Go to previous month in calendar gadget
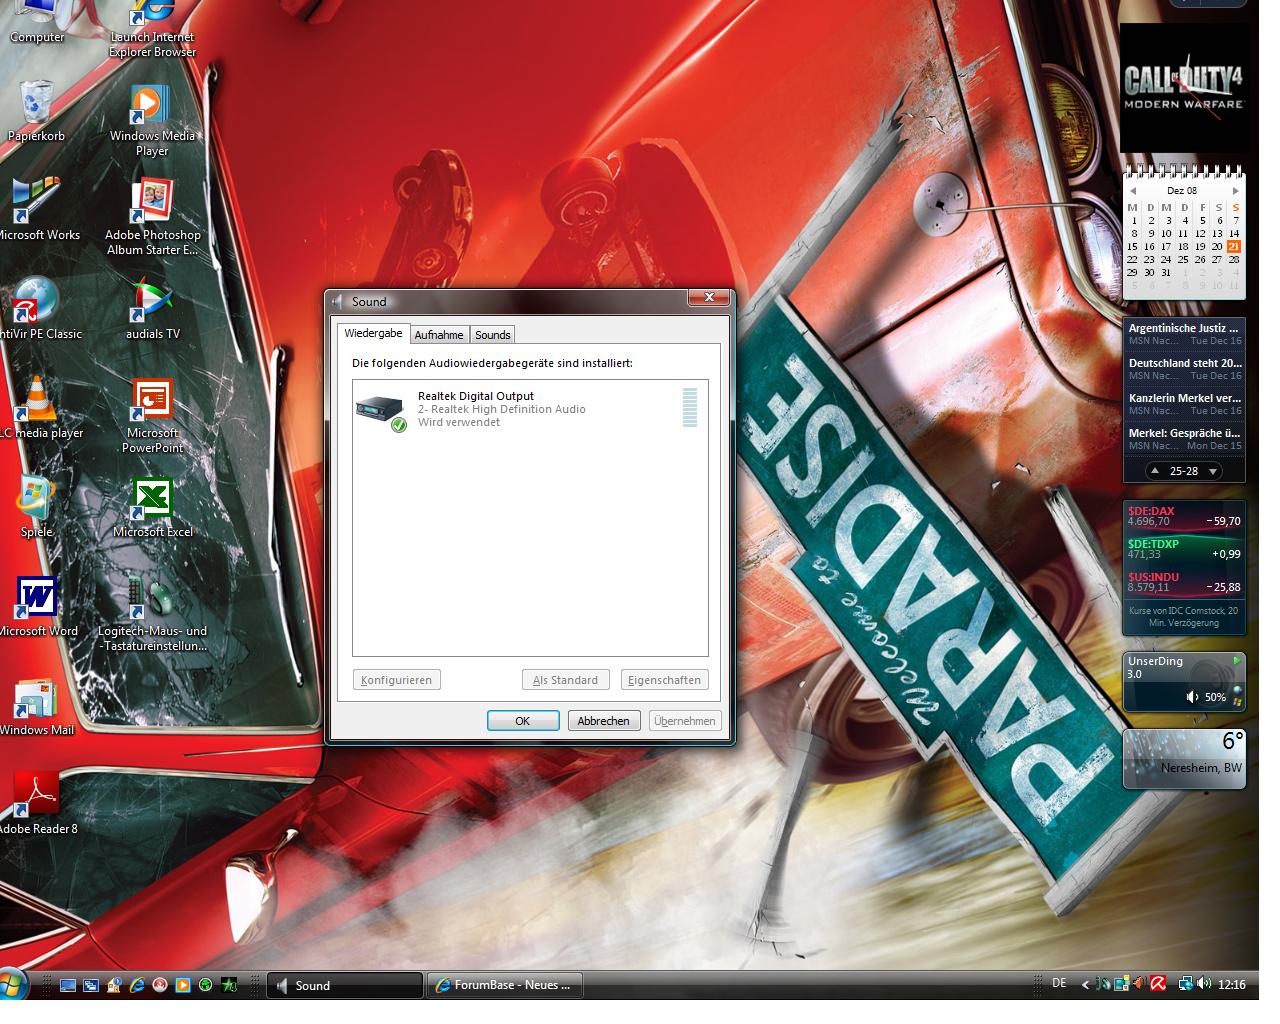Screen dimensions: 1280x1024 tap(1133, 190)
